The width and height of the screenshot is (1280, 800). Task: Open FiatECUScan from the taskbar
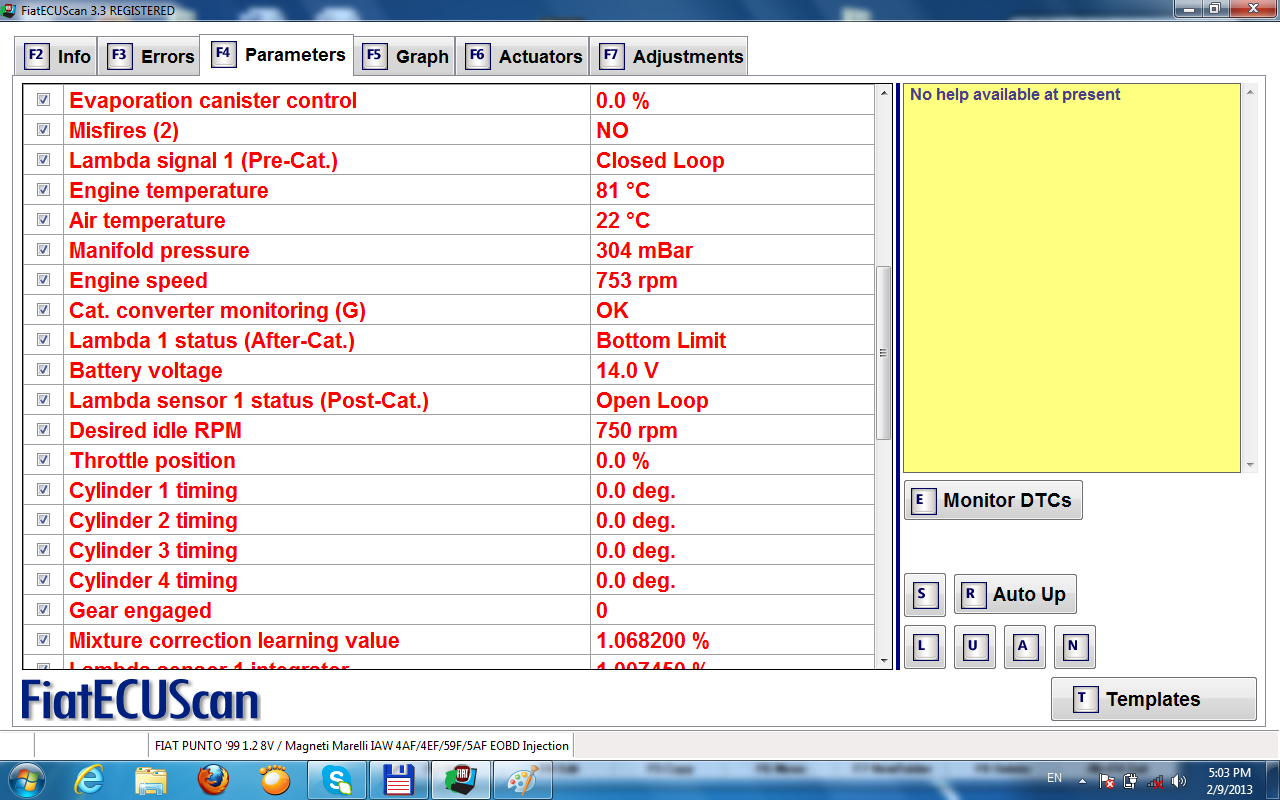[x=459, y=779]
